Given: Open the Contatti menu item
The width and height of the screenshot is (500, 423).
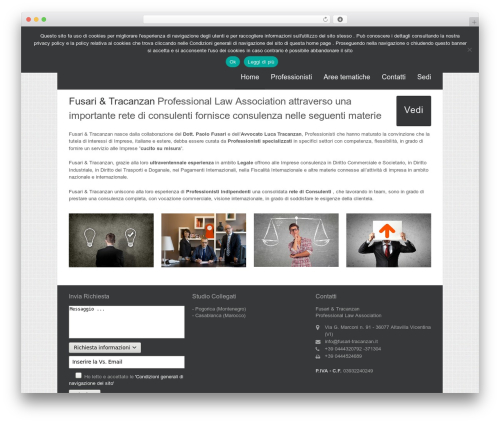Looking at the screenshot, I should [x=393, y=77].
